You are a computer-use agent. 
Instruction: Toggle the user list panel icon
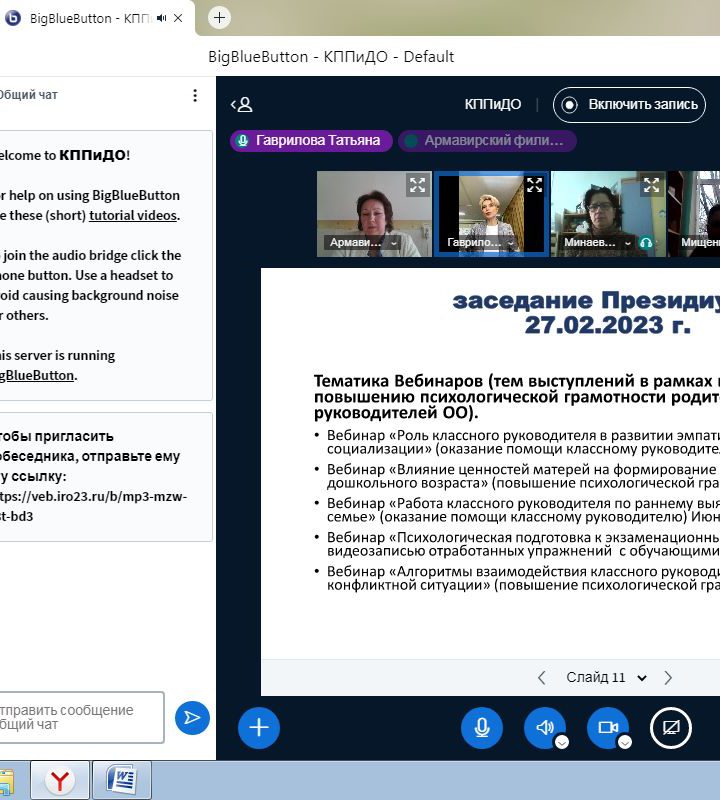pyautogui.click(x=241, y=104)
